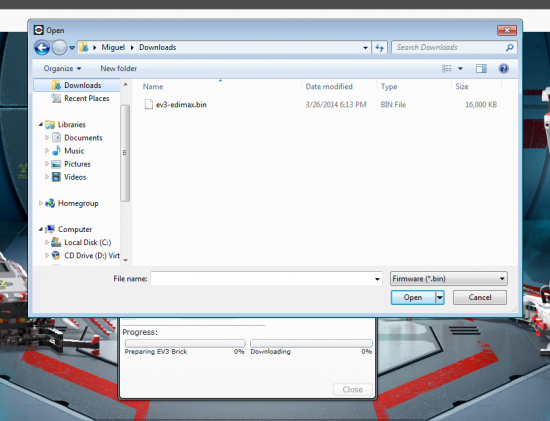Image resolution: width=550 pixels, height=421 pixels.
Task: Select the ev3-edimax.bin file icon
Action: pos(149,105)
